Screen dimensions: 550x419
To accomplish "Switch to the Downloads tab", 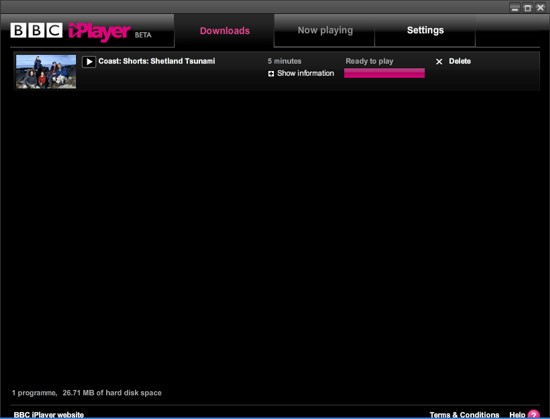I will pos(224,31).
